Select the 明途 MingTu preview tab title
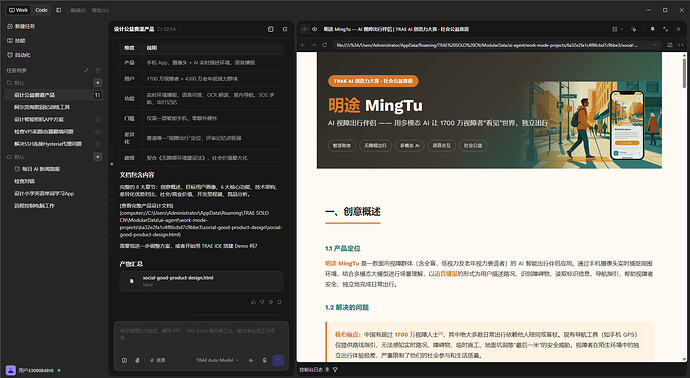 click(396, 29)
